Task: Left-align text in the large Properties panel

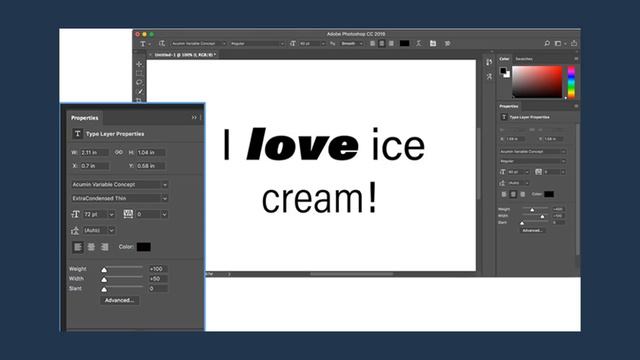Action: click(x=78, y=247)
